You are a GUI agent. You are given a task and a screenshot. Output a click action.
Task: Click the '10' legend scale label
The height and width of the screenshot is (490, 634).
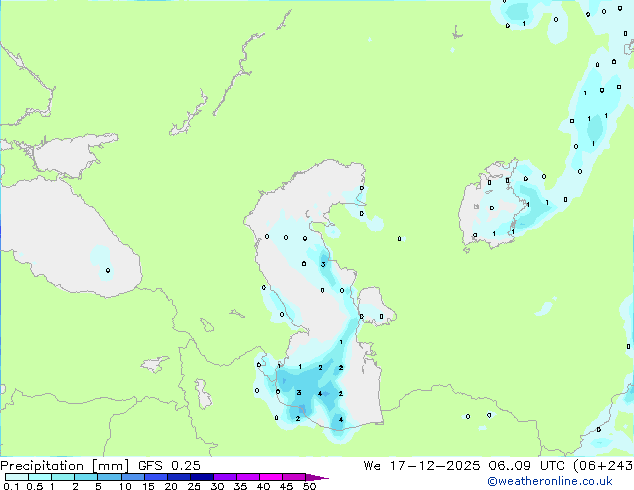point(125,486)
